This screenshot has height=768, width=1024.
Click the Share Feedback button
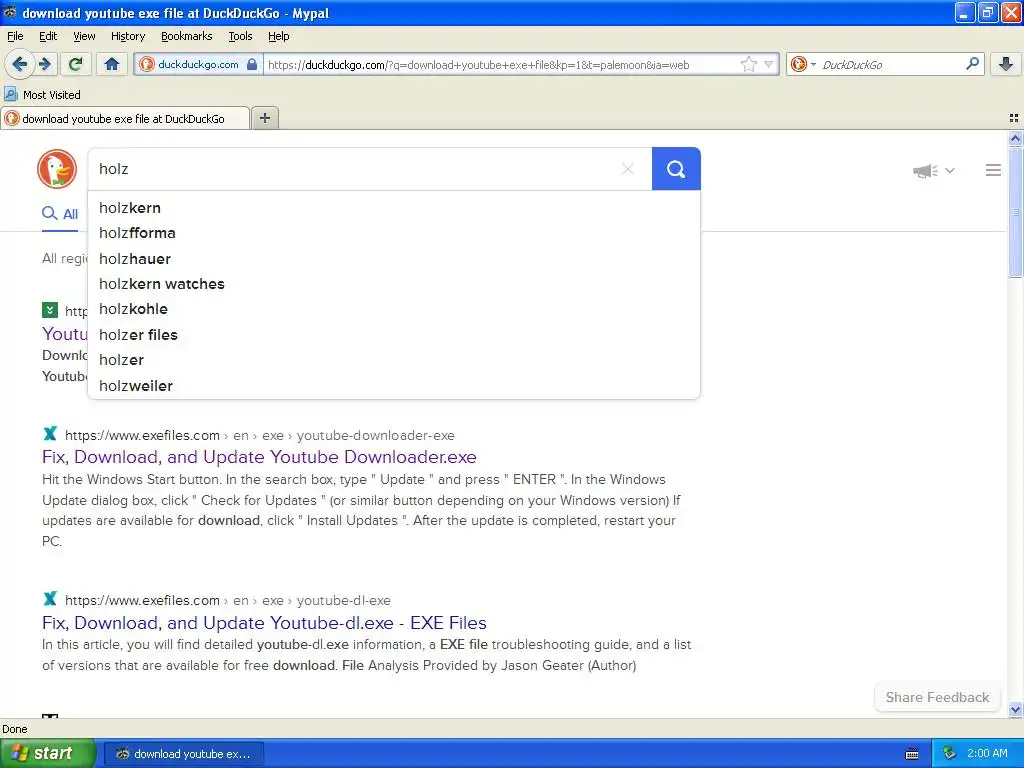(937, 697)
